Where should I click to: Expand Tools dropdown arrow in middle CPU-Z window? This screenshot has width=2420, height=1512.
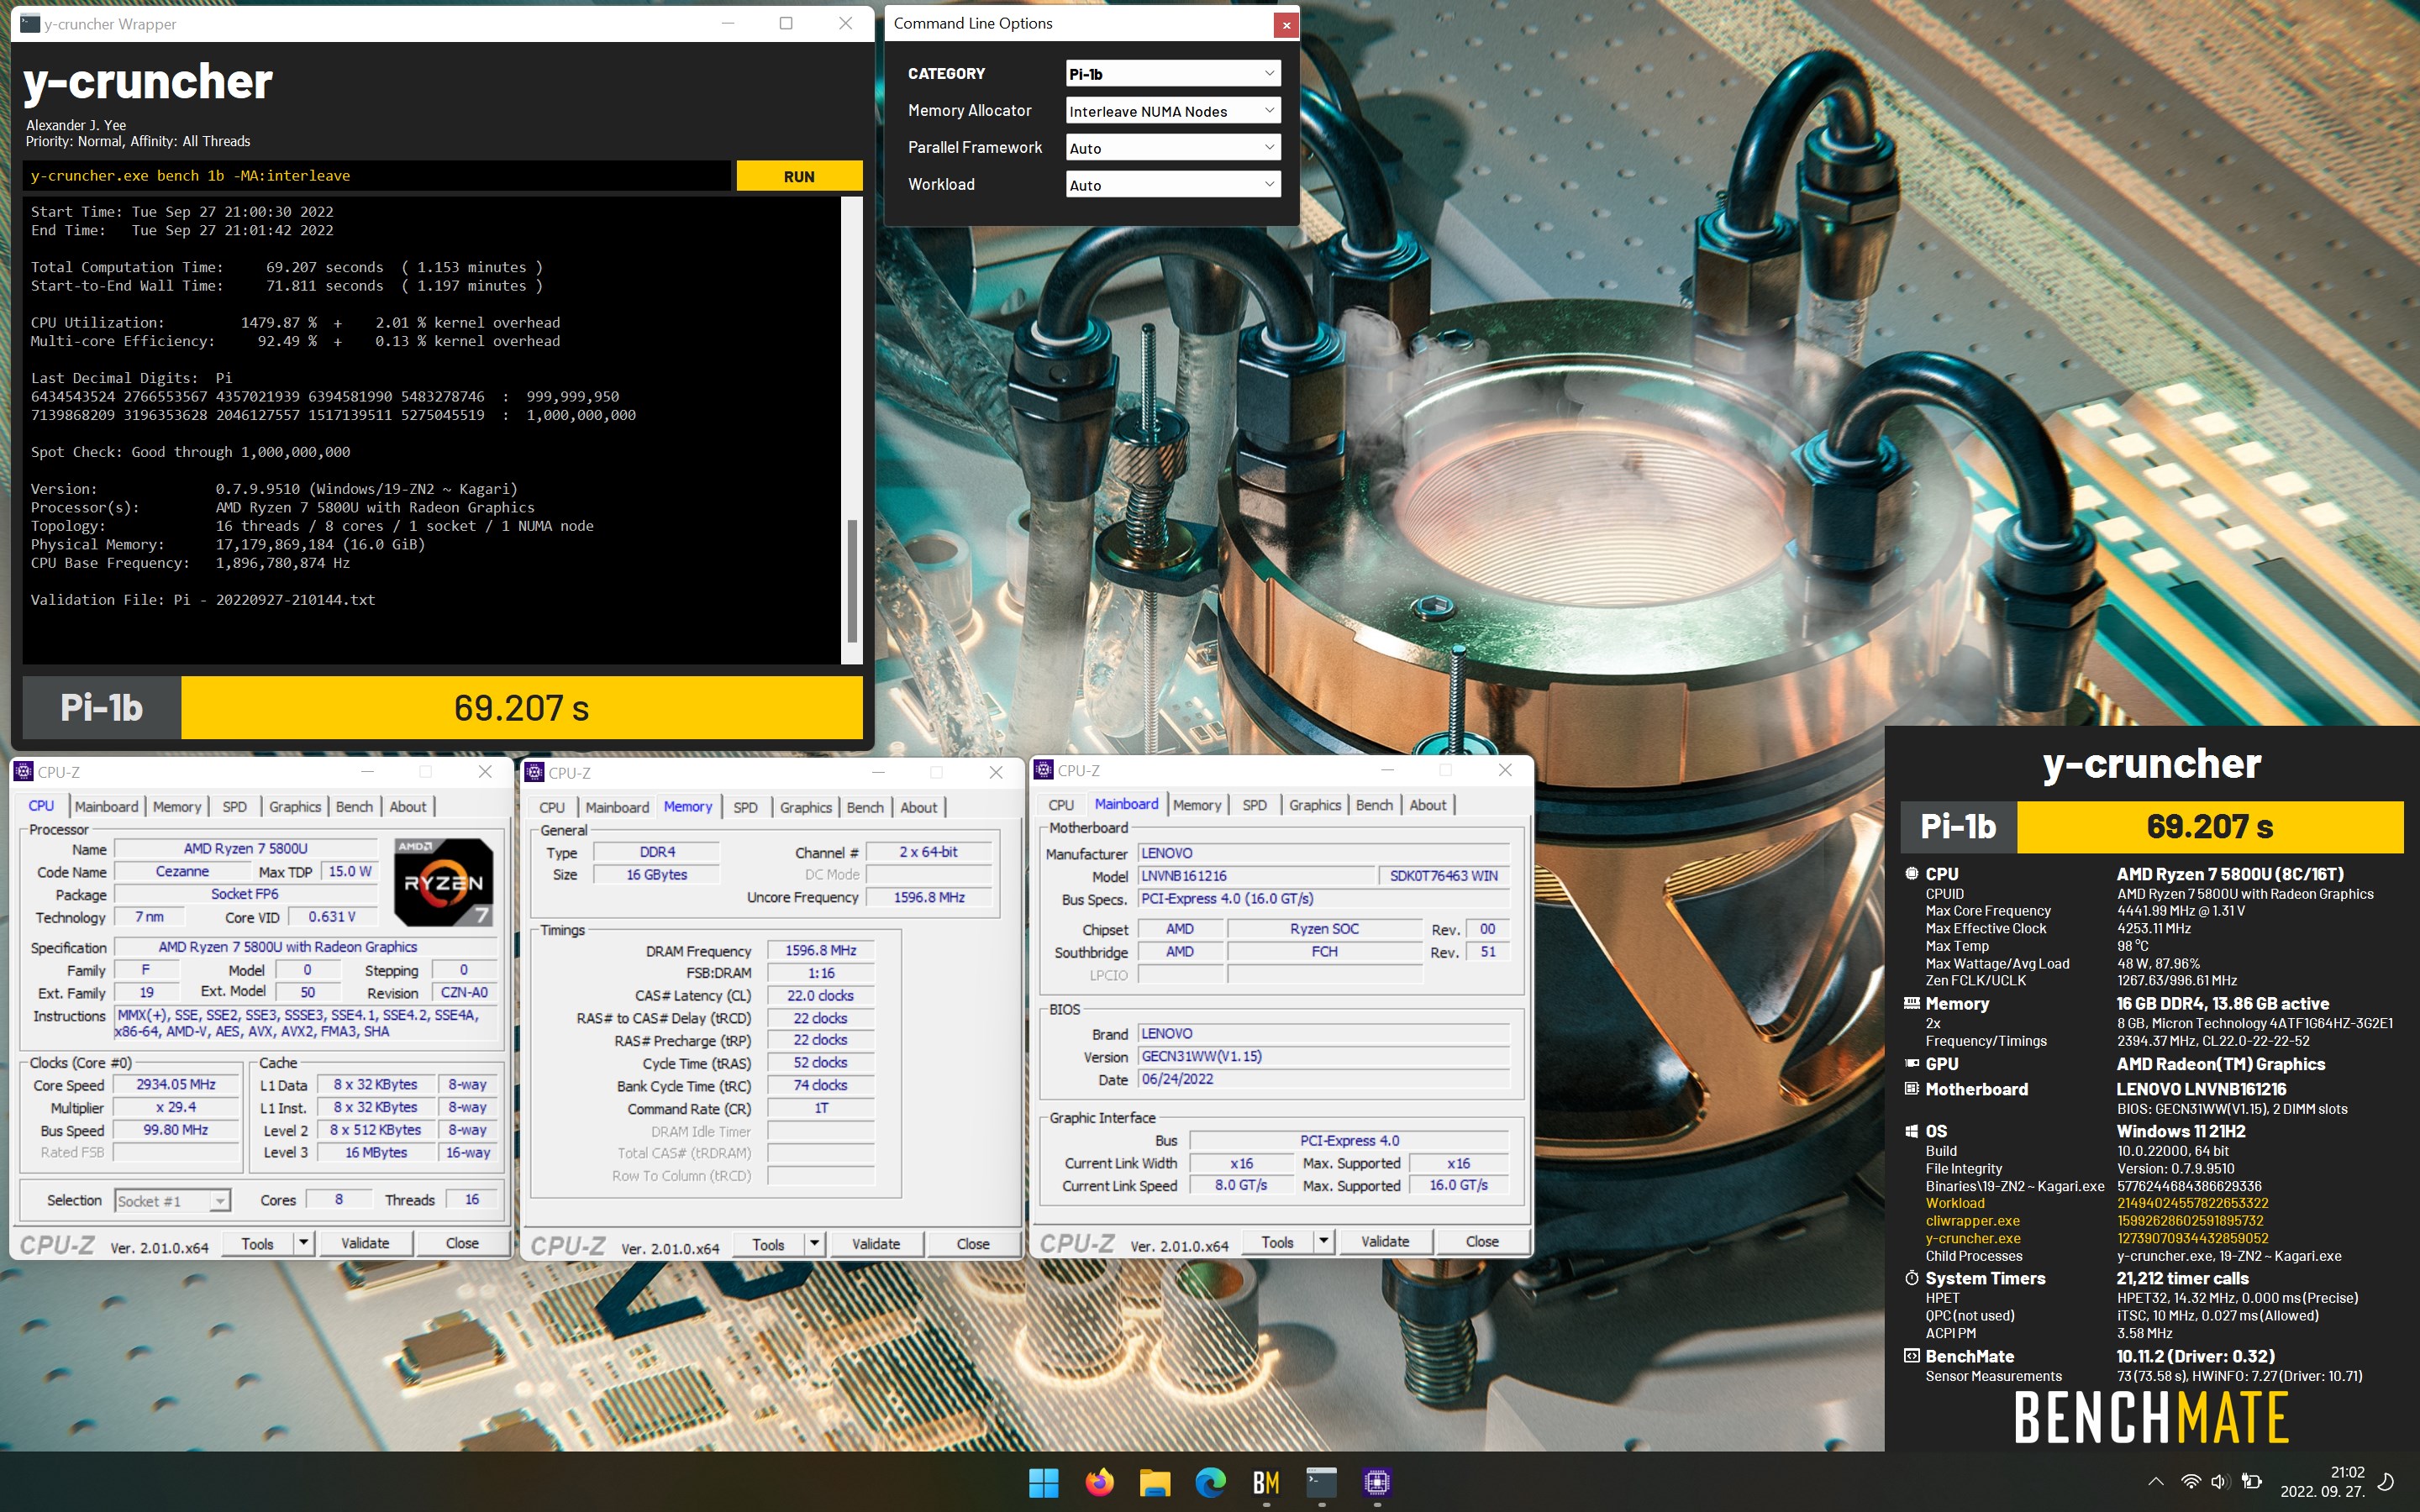coord(815,1245)
